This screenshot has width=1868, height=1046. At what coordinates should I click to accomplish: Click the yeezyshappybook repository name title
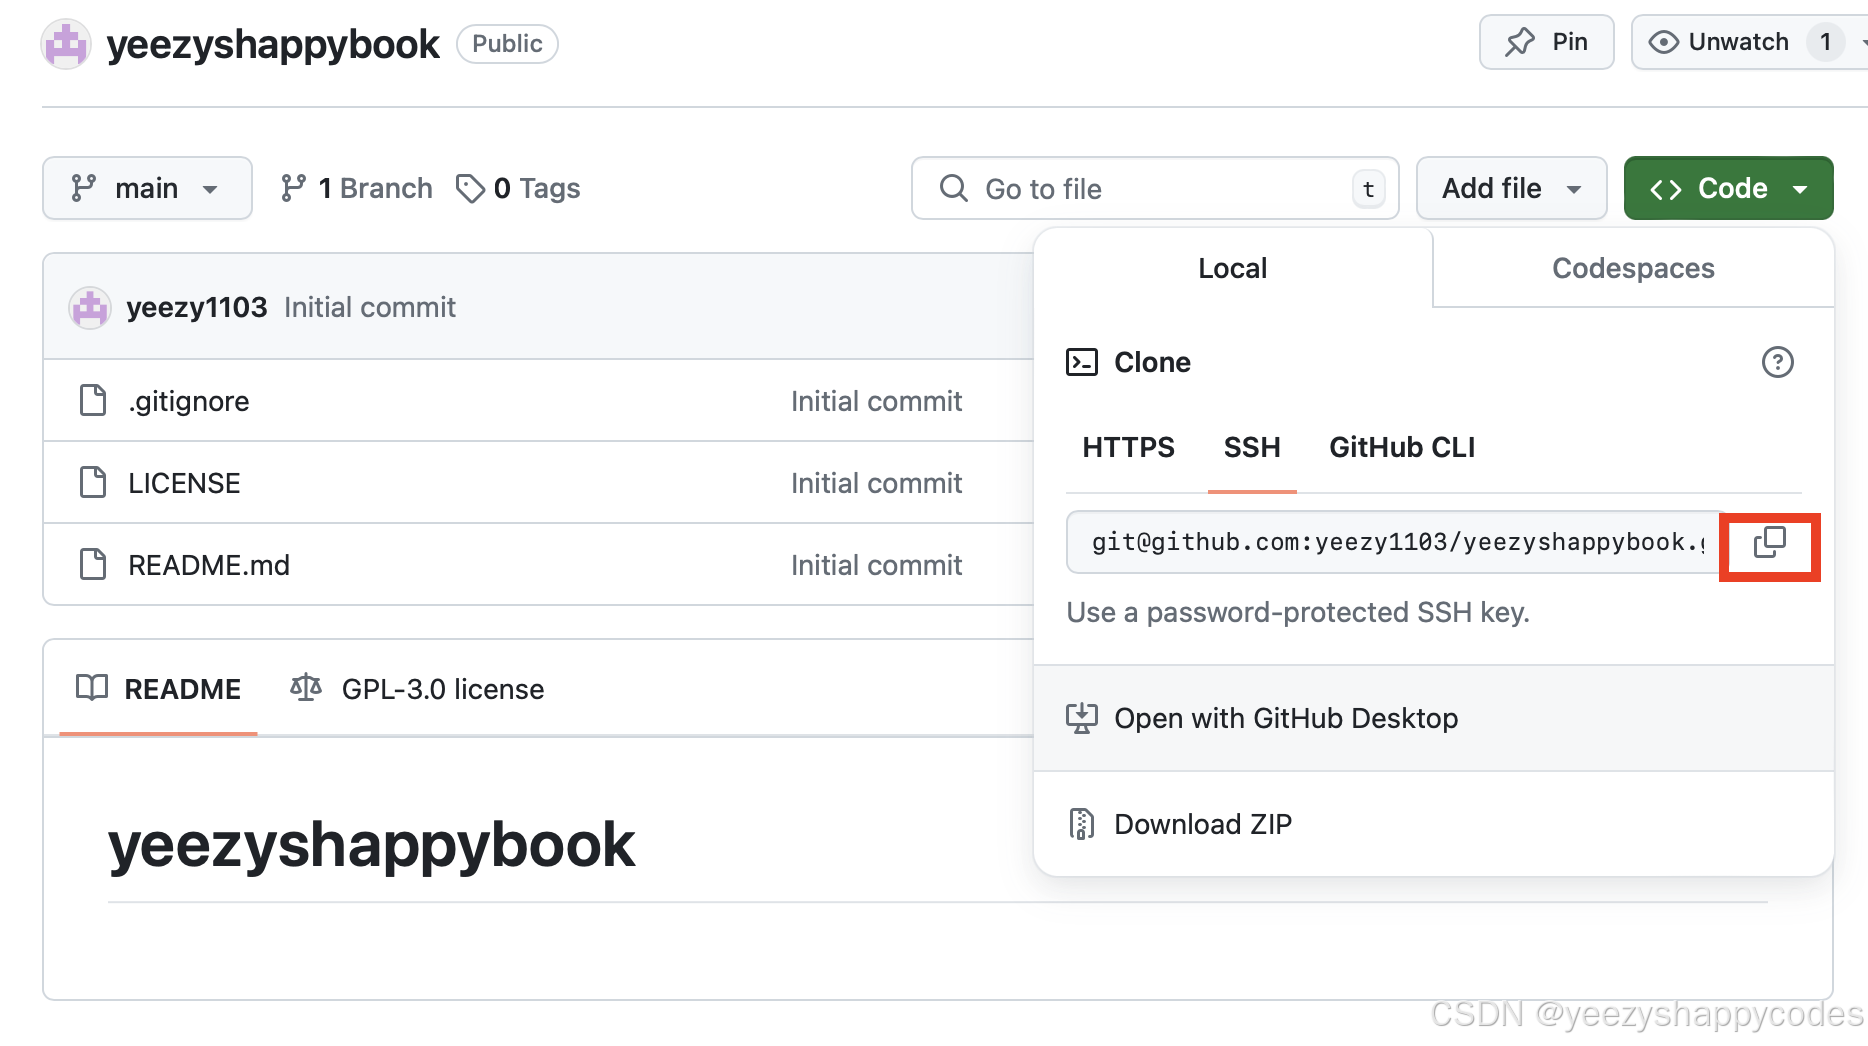pos(273,44)
